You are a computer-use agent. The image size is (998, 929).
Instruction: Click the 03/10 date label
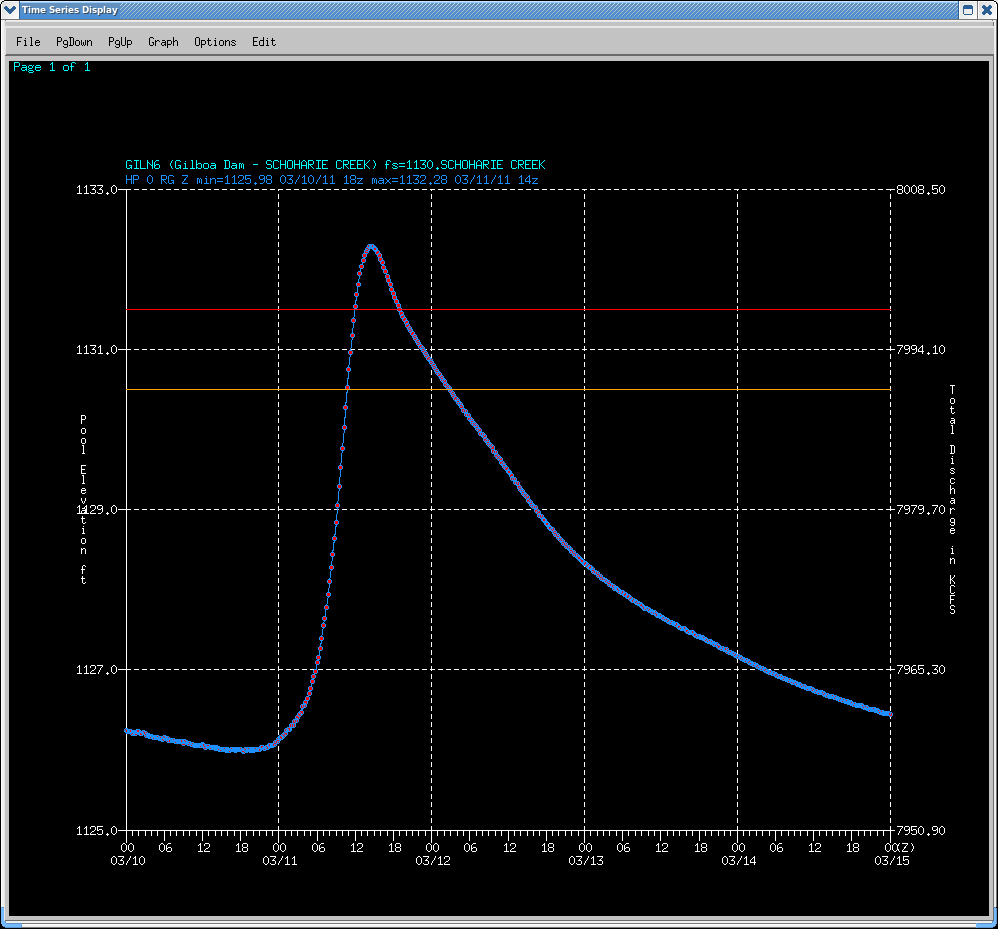point(127,861)
